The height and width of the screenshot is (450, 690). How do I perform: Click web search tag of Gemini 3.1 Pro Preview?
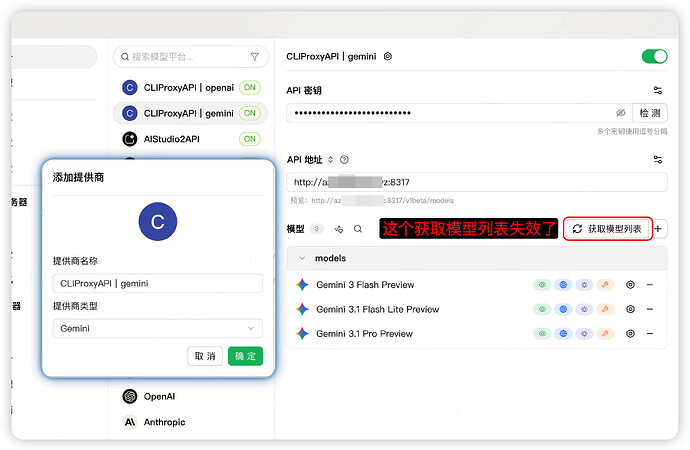coord(563,333)
